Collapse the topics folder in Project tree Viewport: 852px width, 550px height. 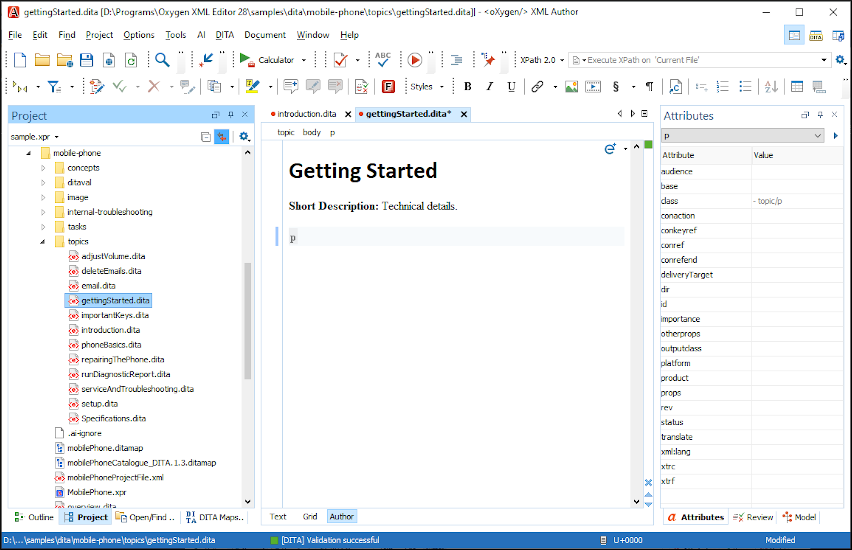pyautogui.click(x=44, y=241)
